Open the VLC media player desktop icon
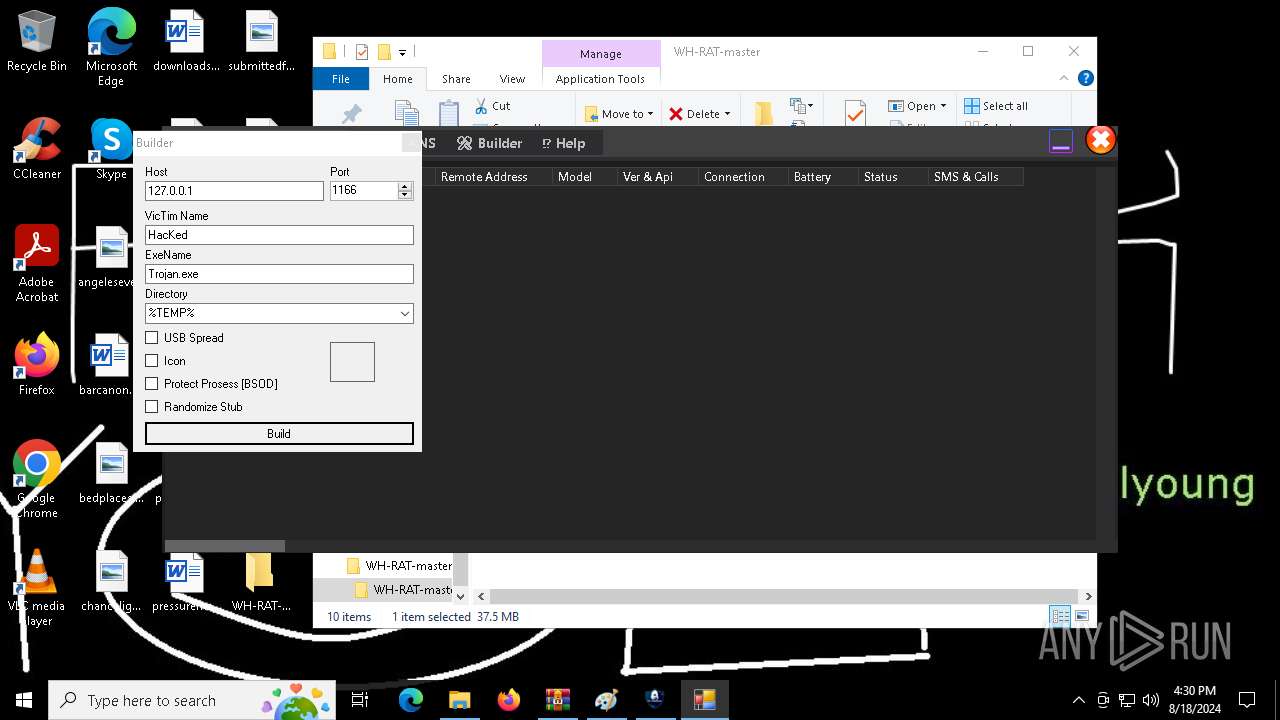 coord(37,588)
